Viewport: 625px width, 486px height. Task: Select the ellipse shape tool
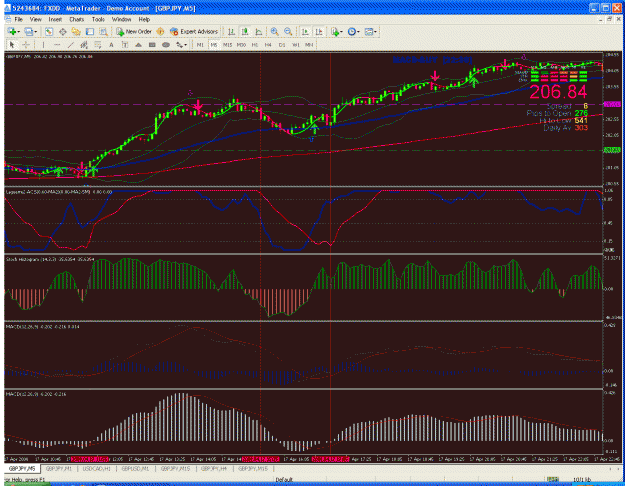166,45
